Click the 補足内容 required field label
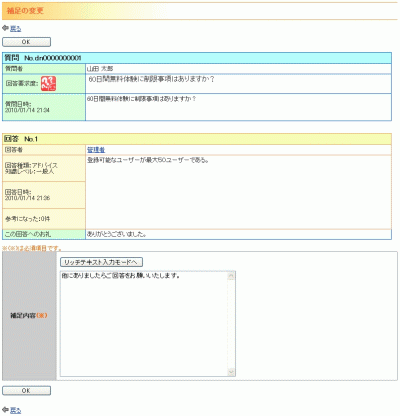 [x=29, y=316]
